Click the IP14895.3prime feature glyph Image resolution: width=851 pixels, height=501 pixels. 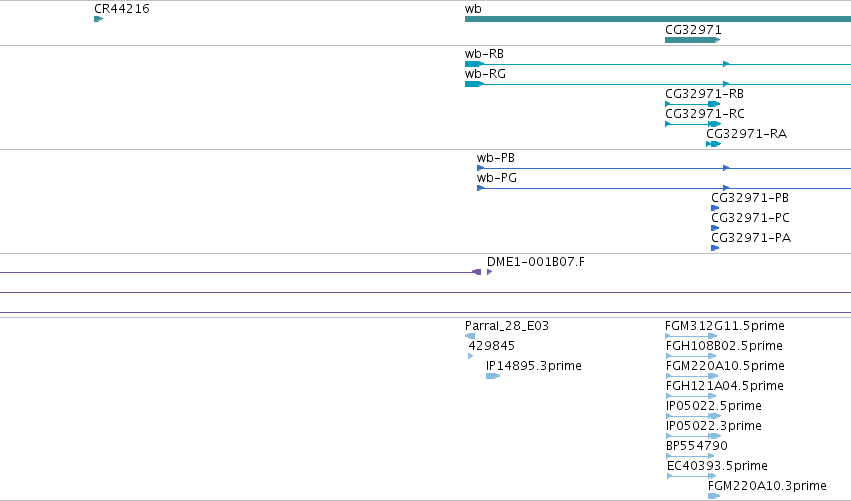(493, 376)
